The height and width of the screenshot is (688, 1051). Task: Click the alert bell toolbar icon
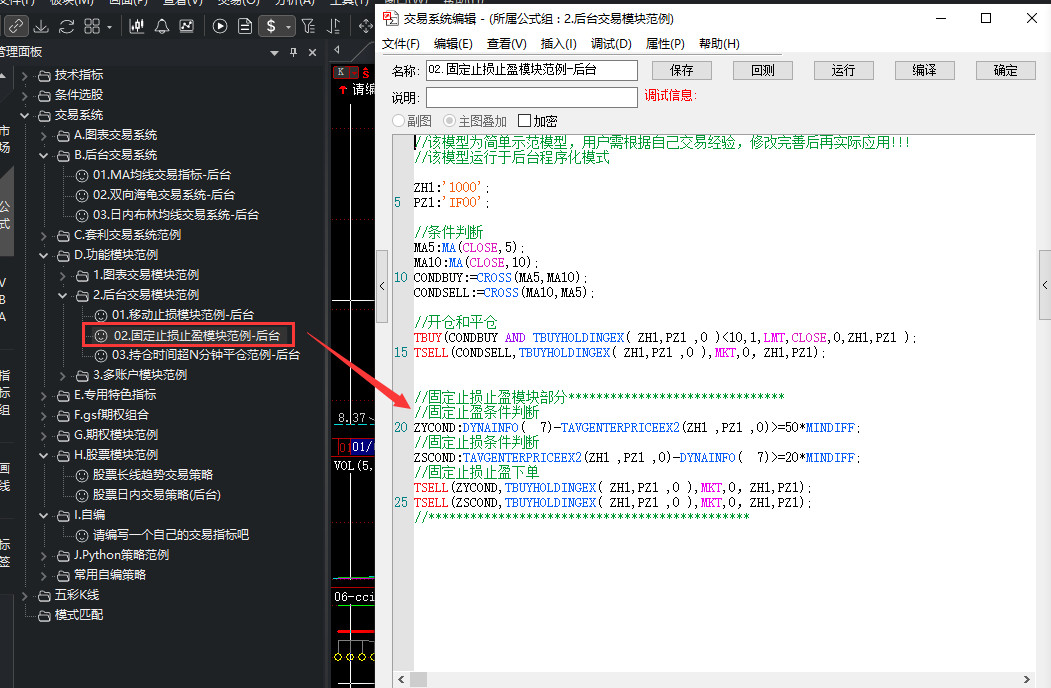click(162, 26)
